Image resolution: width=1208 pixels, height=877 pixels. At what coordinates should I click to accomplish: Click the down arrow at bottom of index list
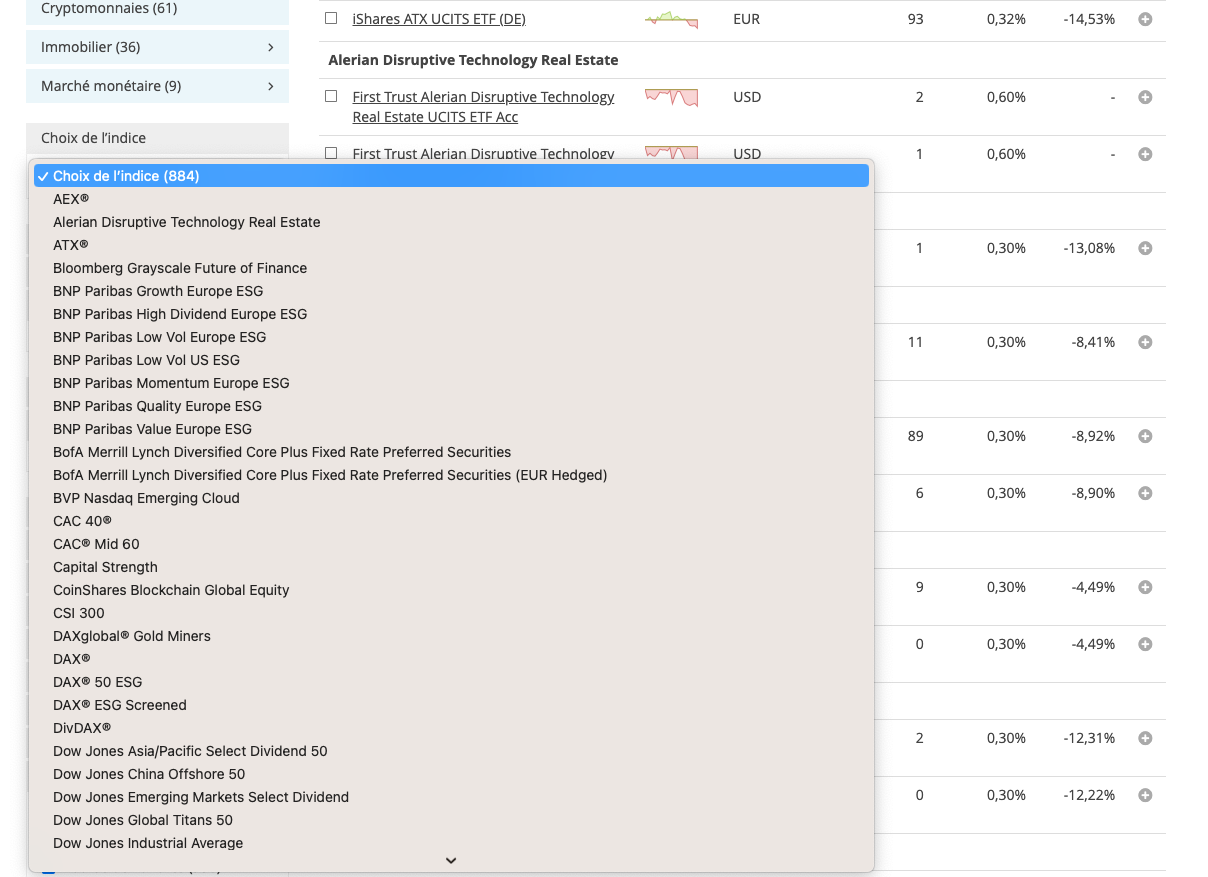(451, 860)
